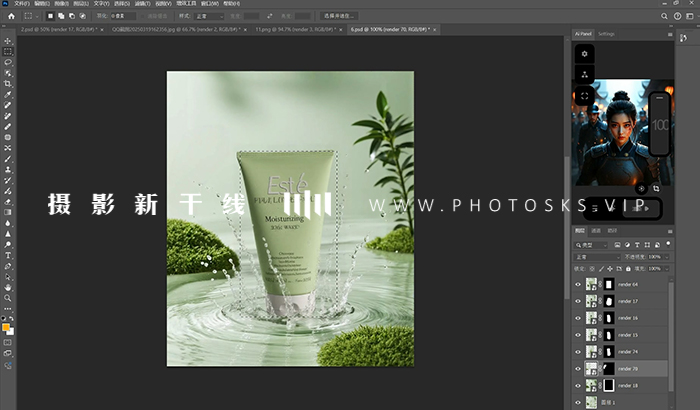This screenshot has height=410, width=700.
Task: Open the Filter menu
Action: 142,4
